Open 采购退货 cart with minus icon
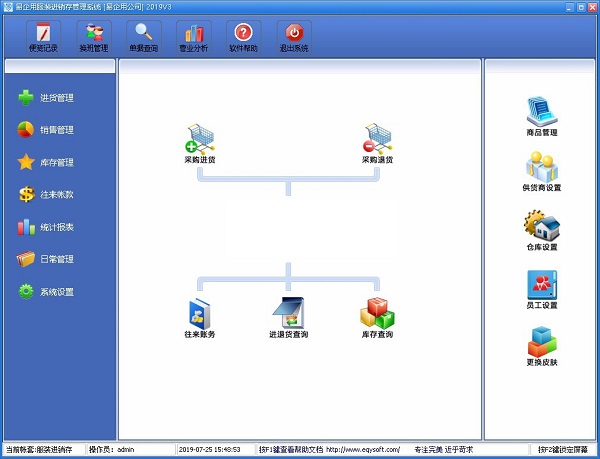600x459 pixels. 378,143
